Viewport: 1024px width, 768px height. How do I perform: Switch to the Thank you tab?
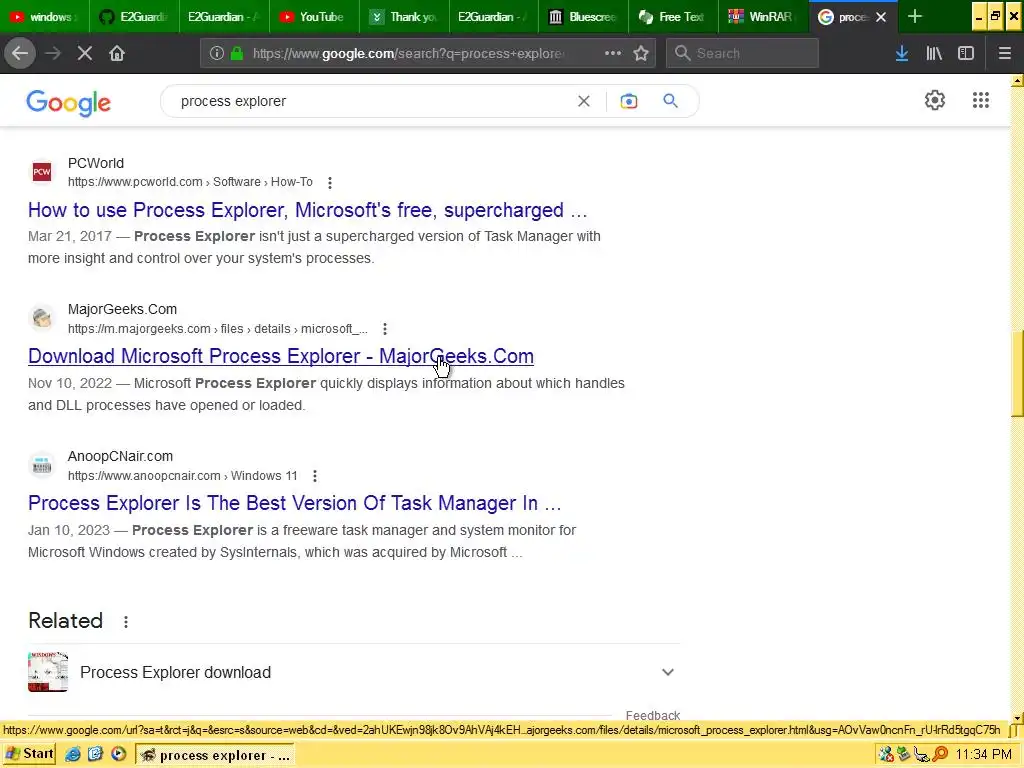[404, 17]
